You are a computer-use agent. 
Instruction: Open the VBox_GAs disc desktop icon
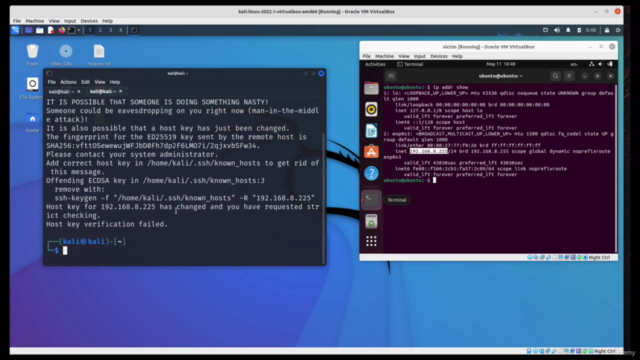65,55
